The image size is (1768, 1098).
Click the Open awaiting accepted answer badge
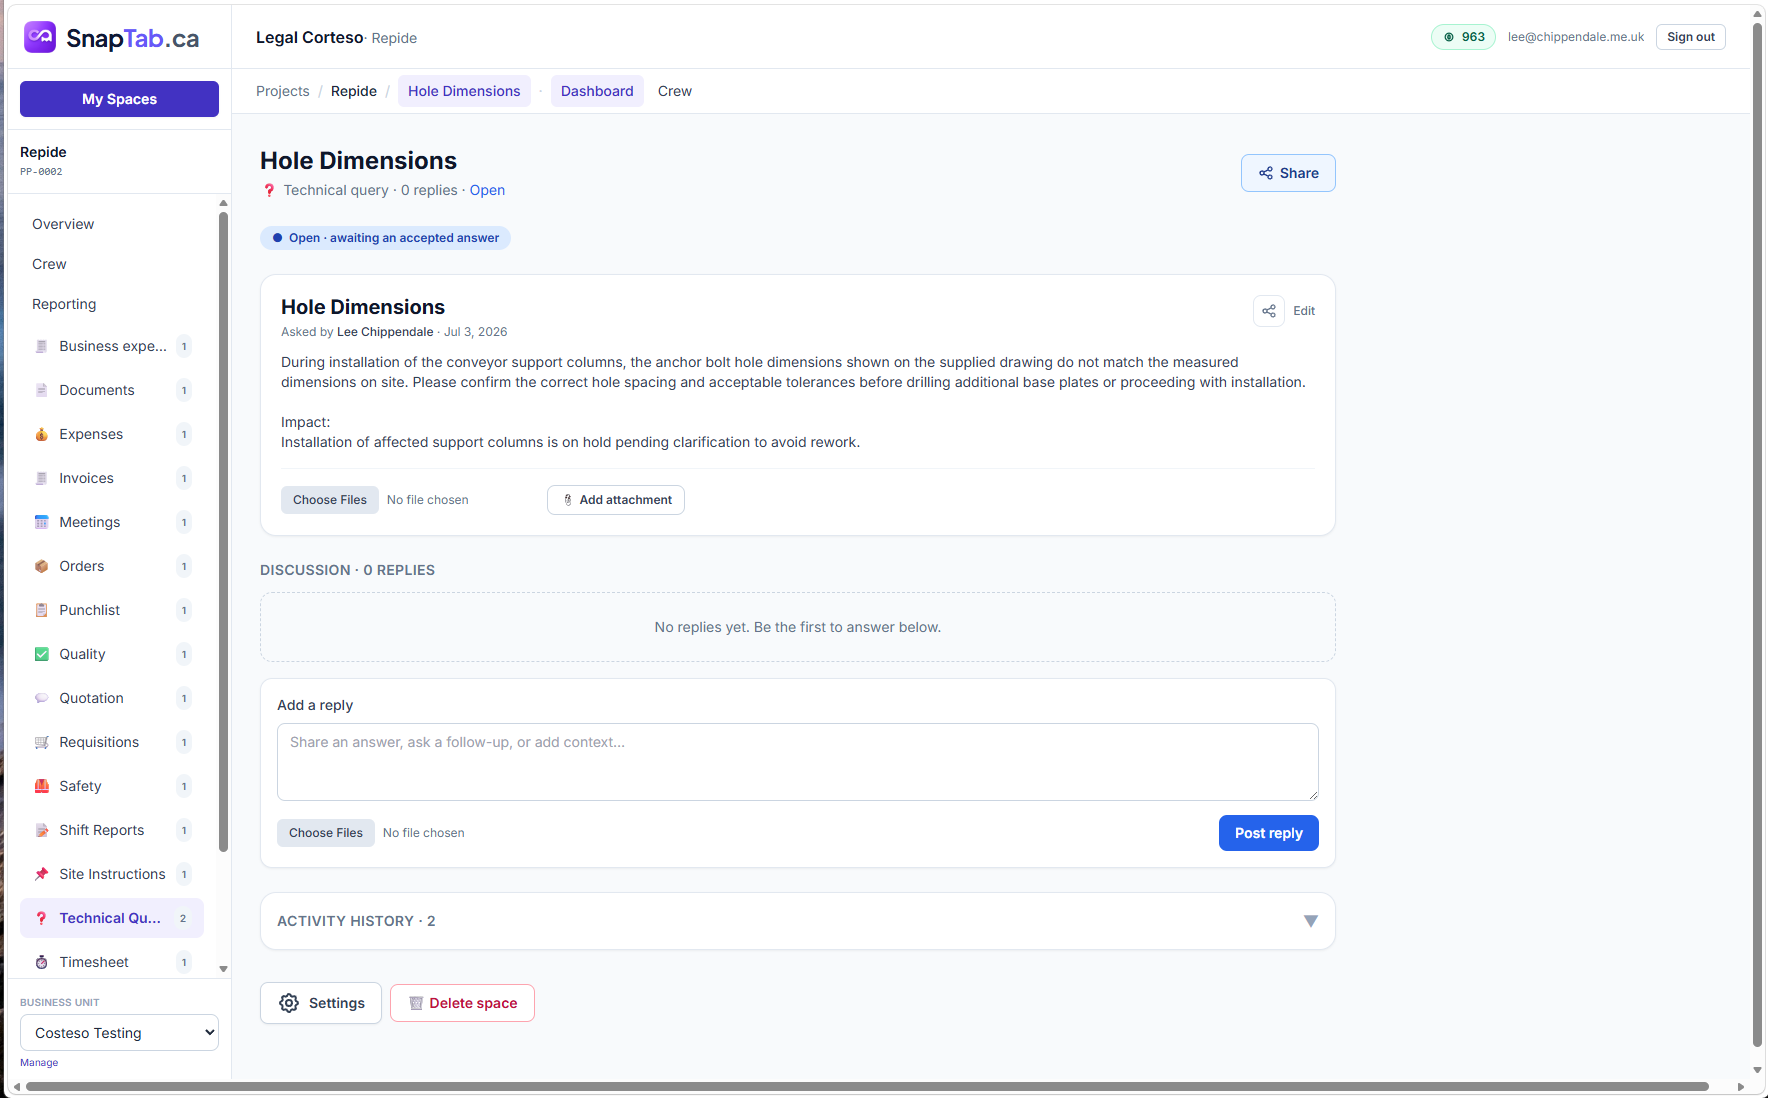385,238
